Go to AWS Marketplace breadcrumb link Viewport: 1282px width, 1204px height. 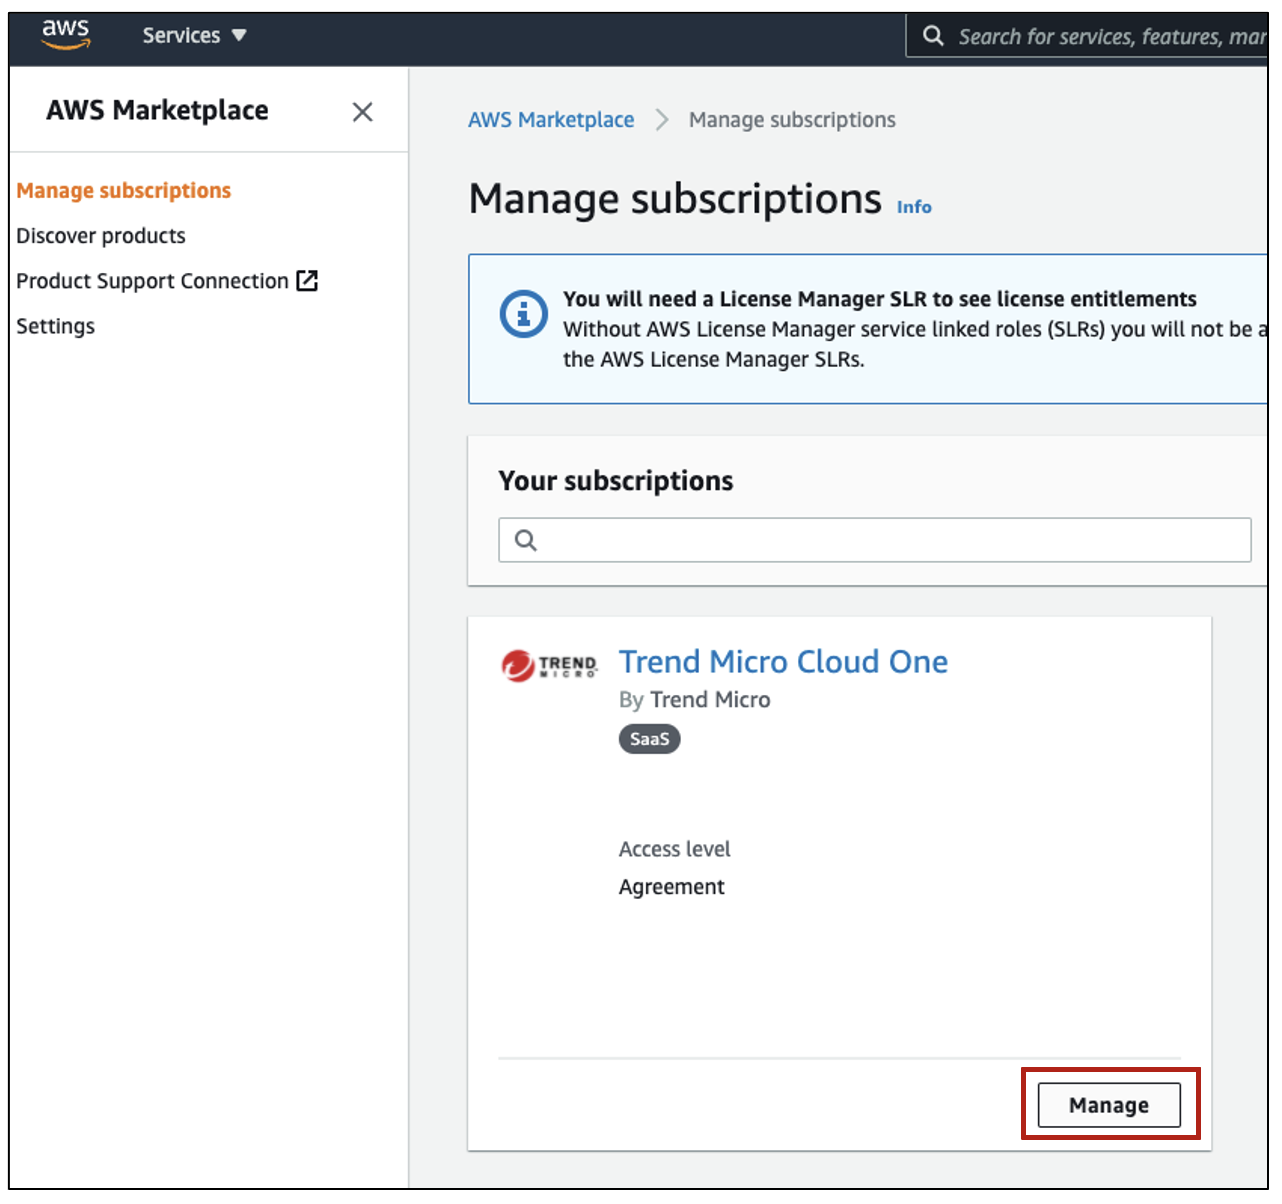pos(551,120)
